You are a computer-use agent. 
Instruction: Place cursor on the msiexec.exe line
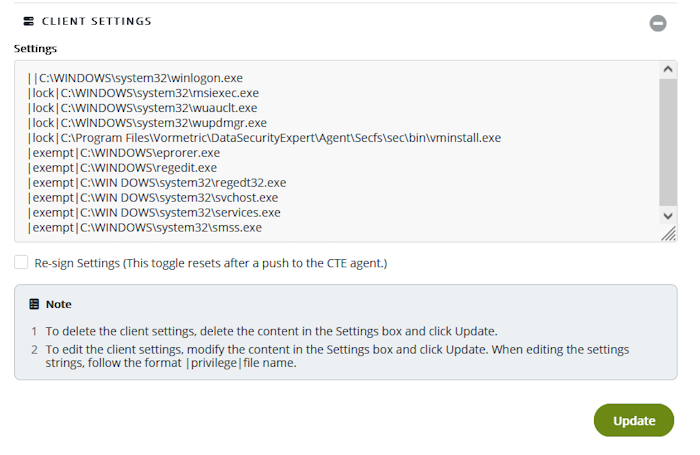[x=145, y=93]
